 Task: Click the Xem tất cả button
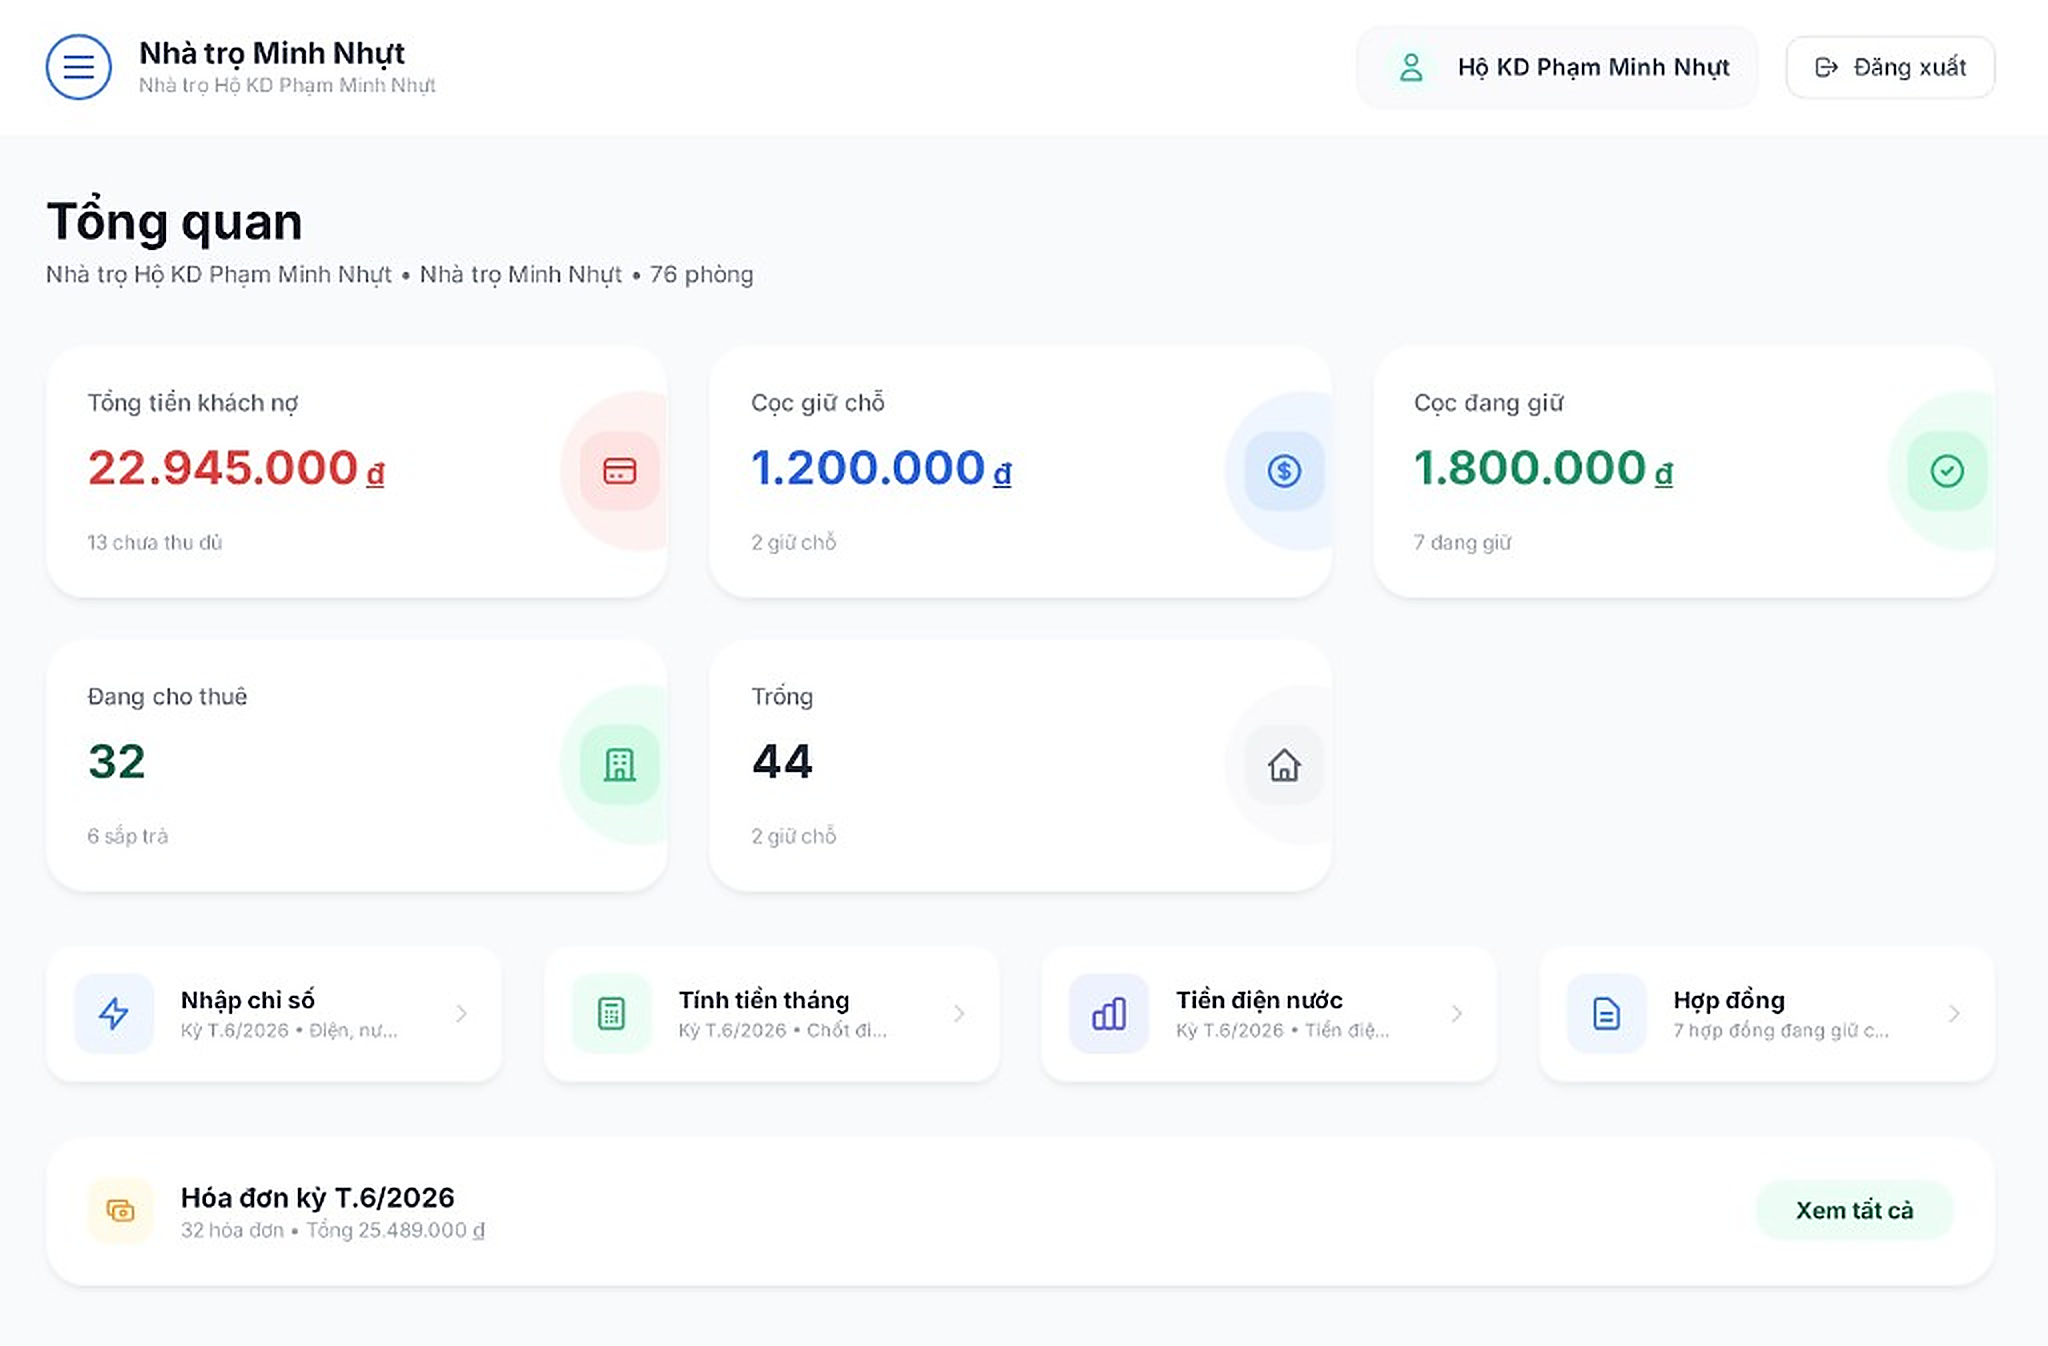[1854, 1210]
